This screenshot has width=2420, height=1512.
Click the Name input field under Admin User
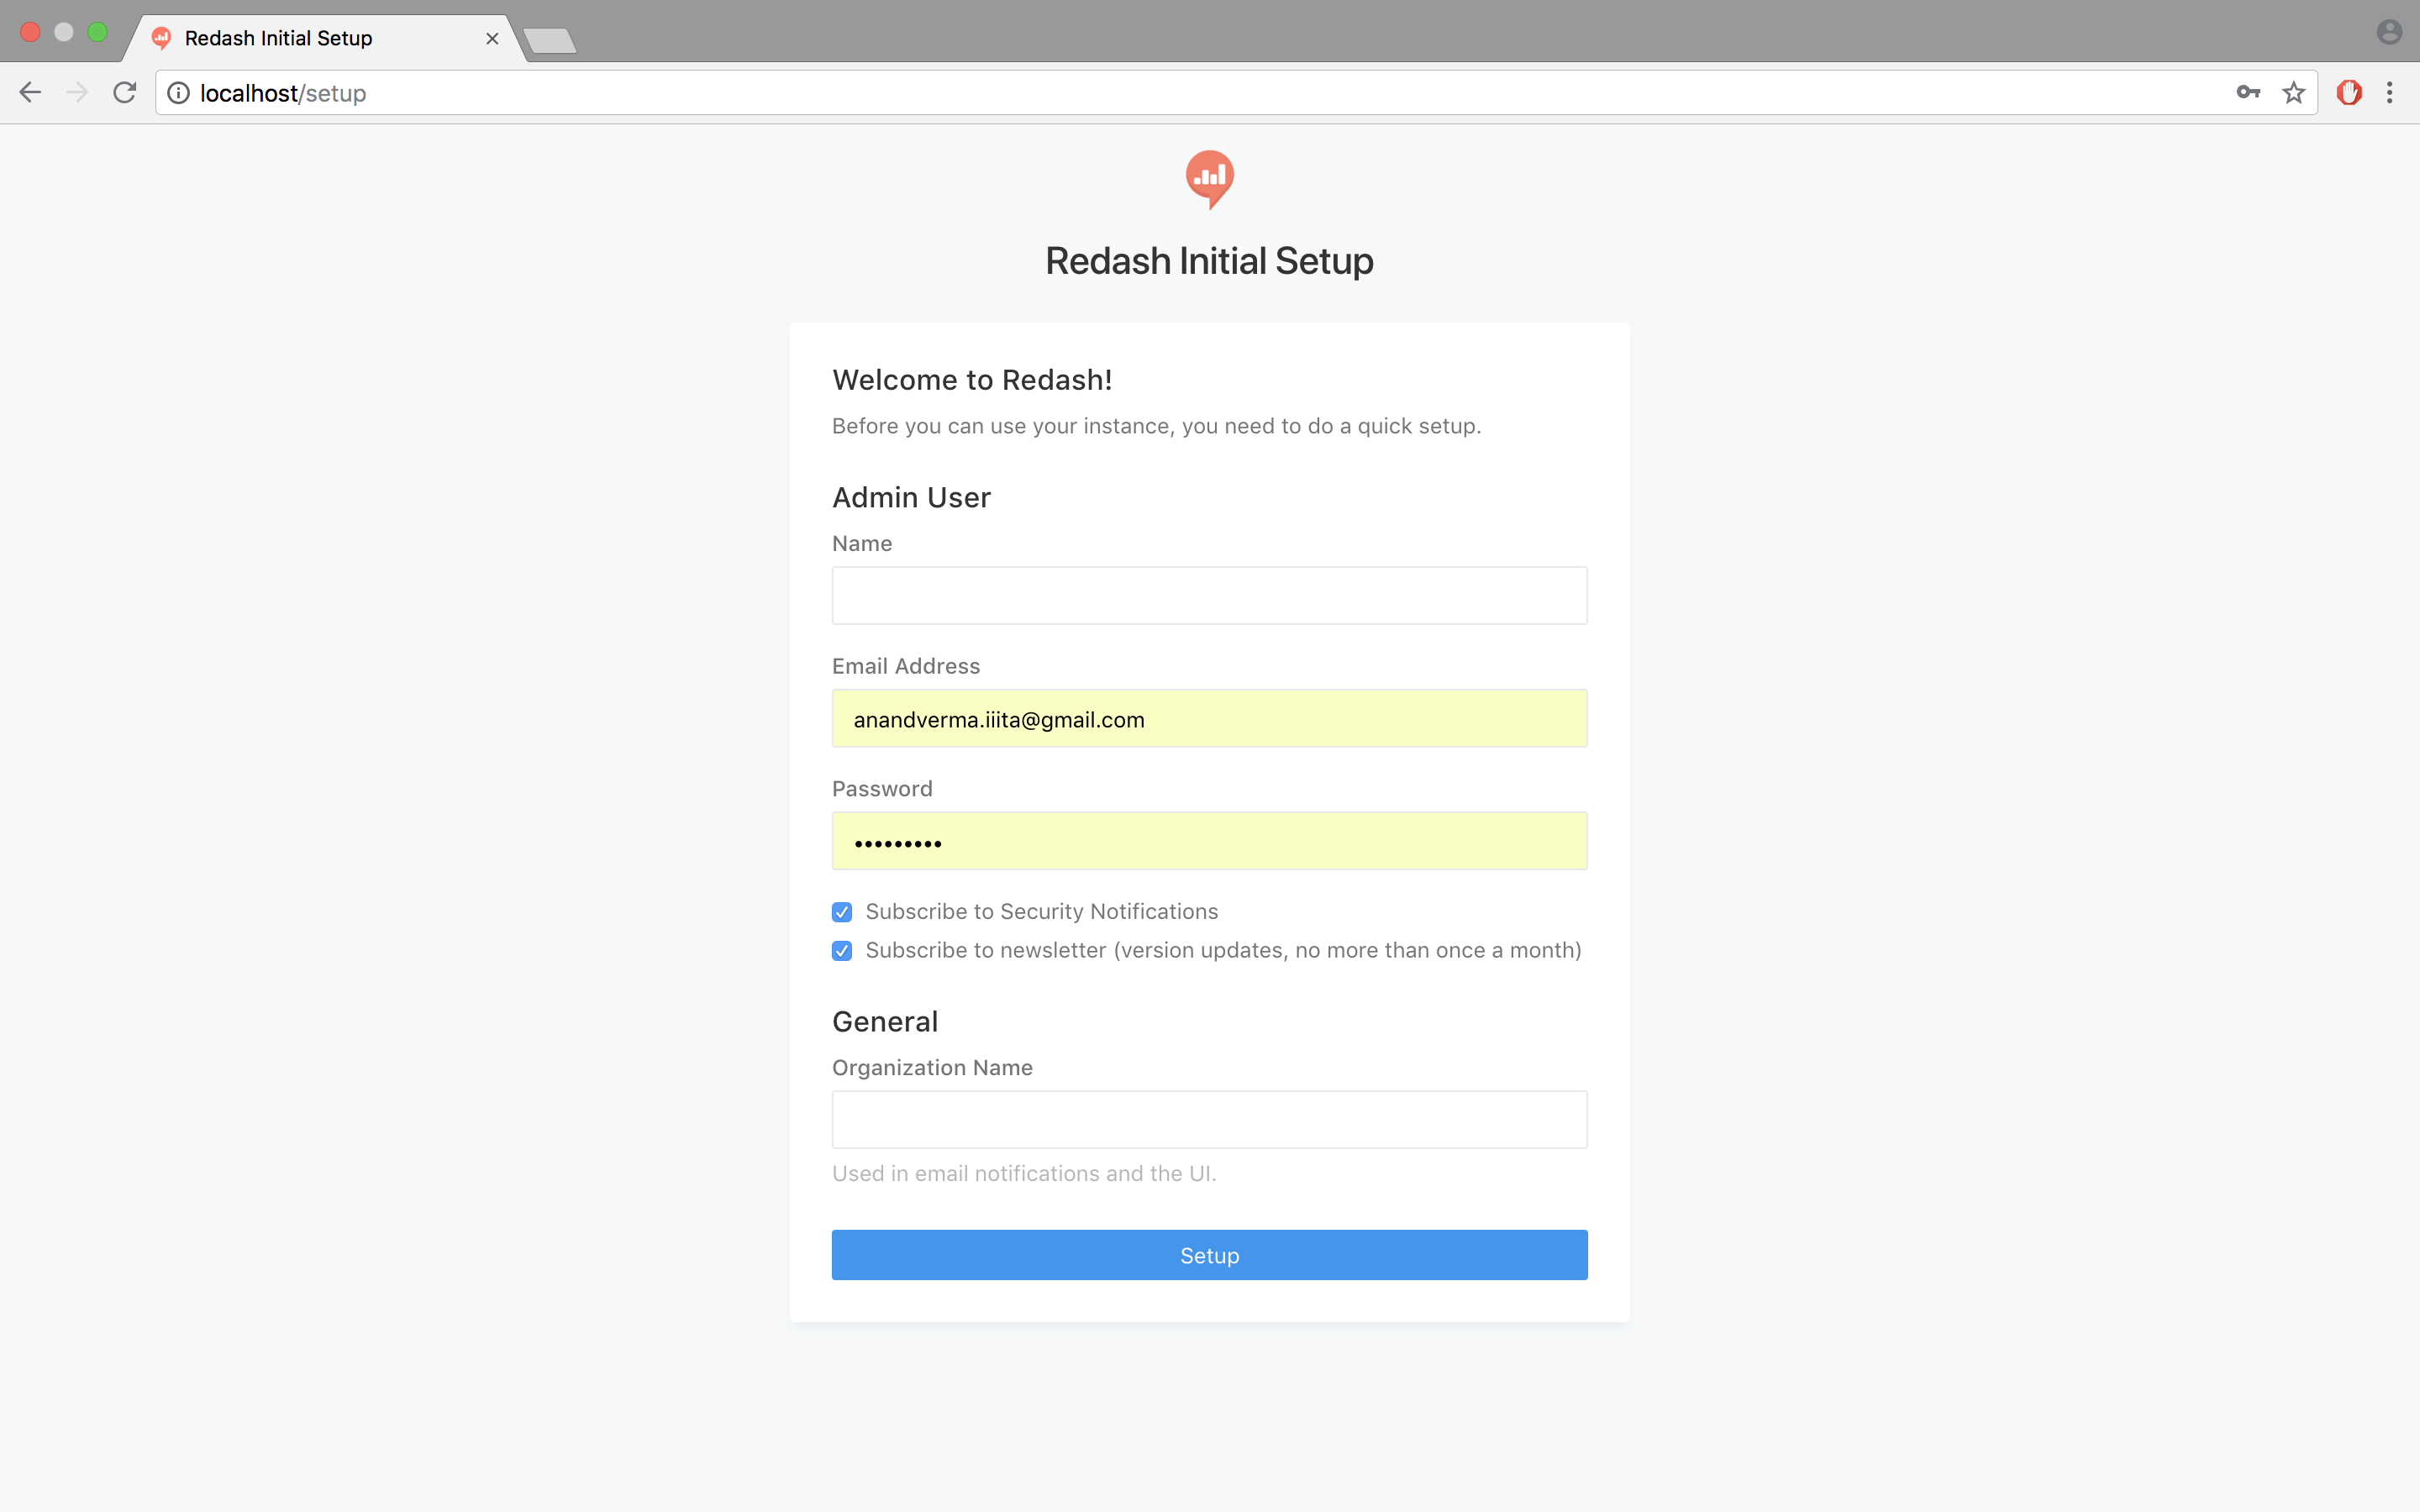coord(1209,595)
